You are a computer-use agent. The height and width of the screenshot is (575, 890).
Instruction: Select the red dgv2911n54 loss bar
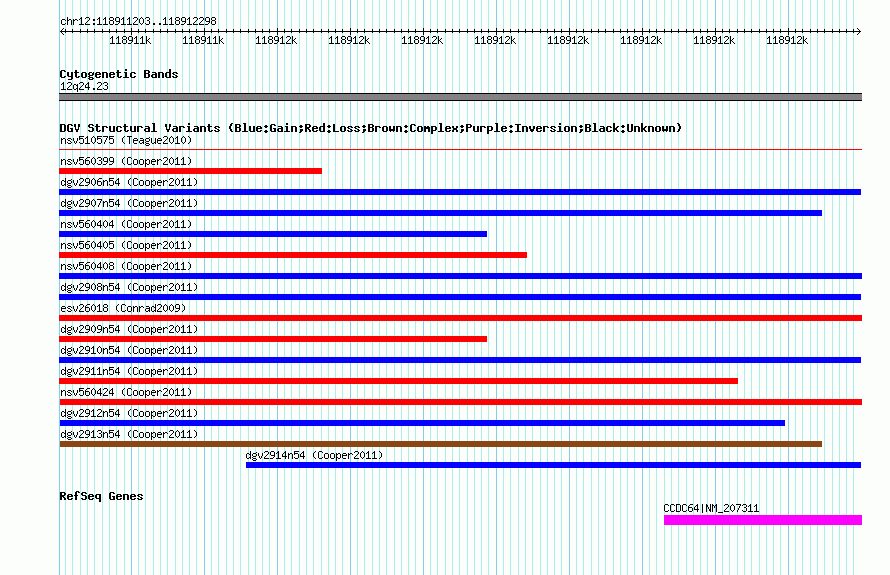point(398,381)
